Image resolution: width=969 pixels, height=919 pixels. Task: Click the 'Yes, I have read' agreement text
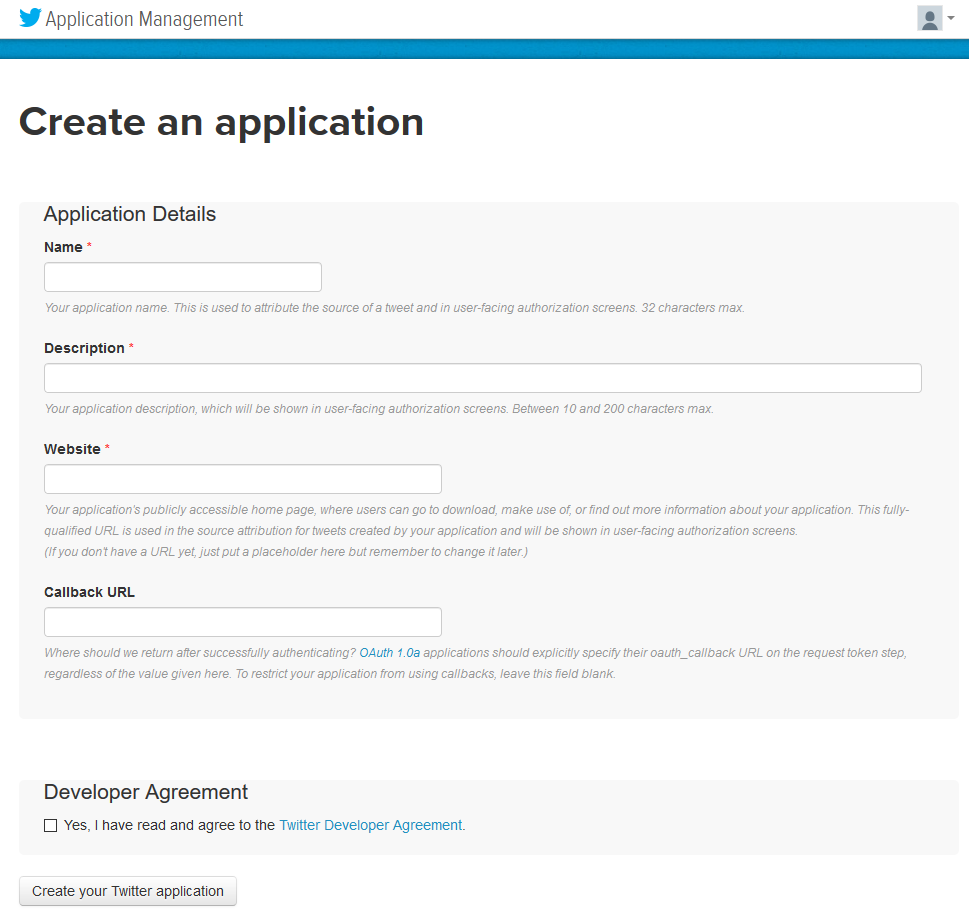[x=168, y=825]
